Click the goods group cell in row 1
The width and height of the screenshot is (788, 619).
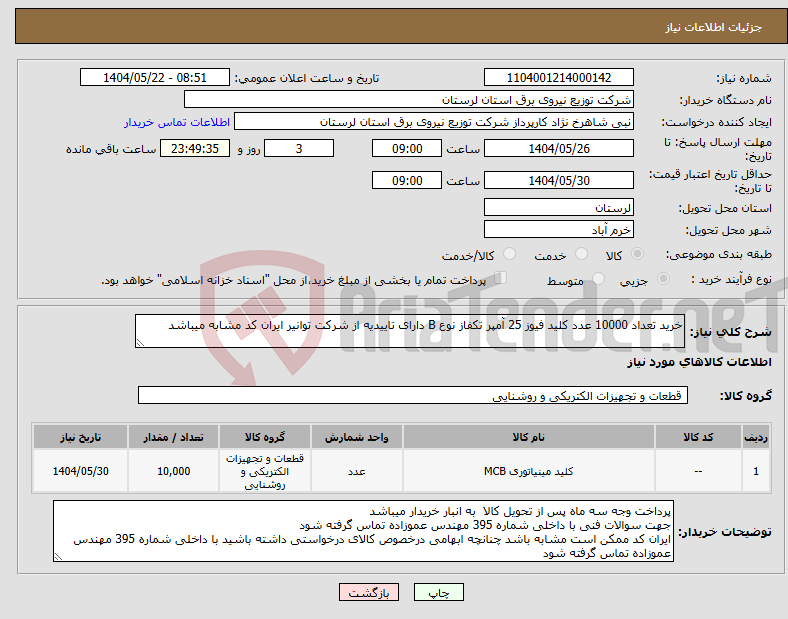click(264, 471)
